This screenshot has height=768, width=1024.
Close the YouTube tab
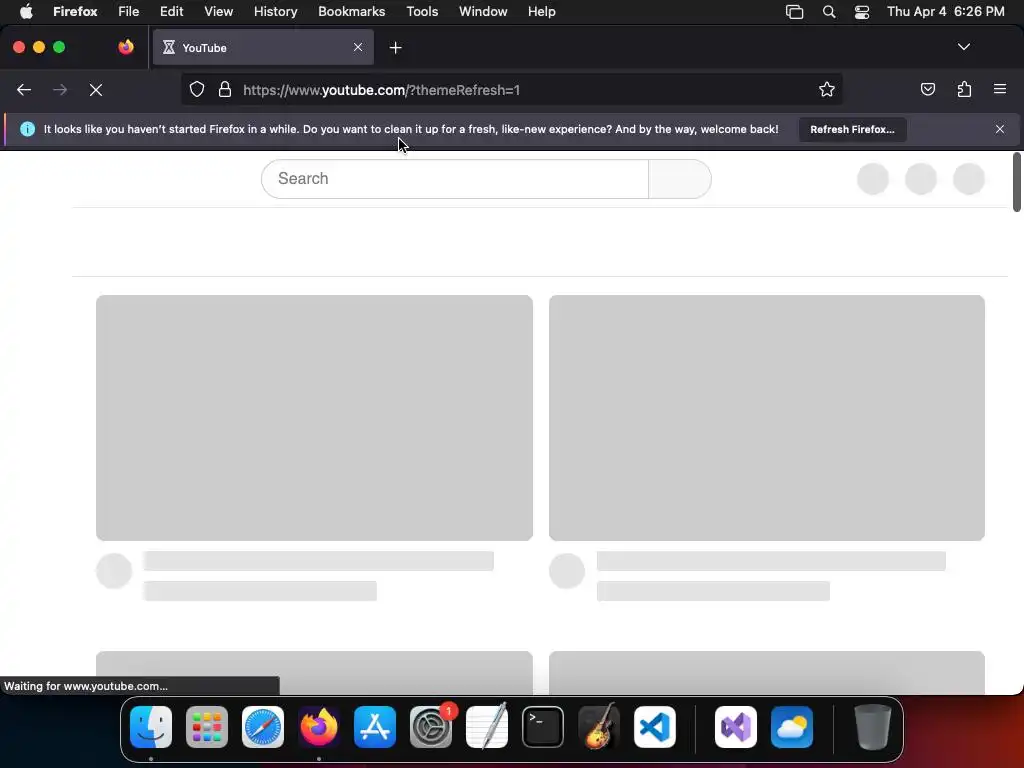coord(358,47)
